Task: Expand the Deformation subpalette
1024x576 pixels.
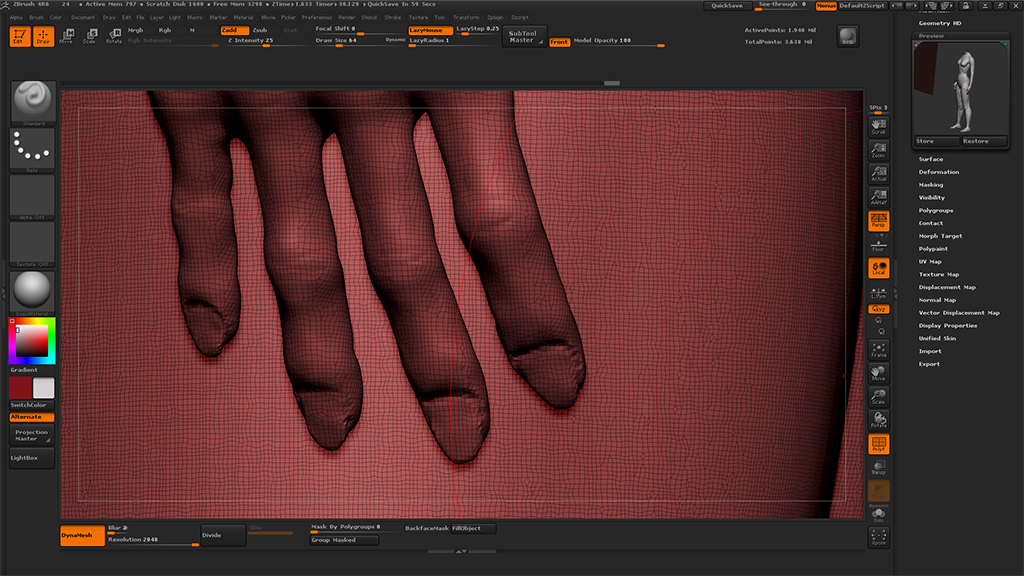Action: pyautogui.click(x=939, y=172)
